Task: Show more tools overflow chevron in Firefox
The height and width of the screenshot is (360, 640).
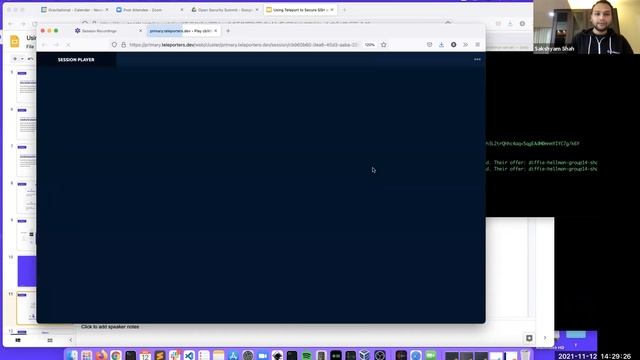Action: (x=465, y=45)
